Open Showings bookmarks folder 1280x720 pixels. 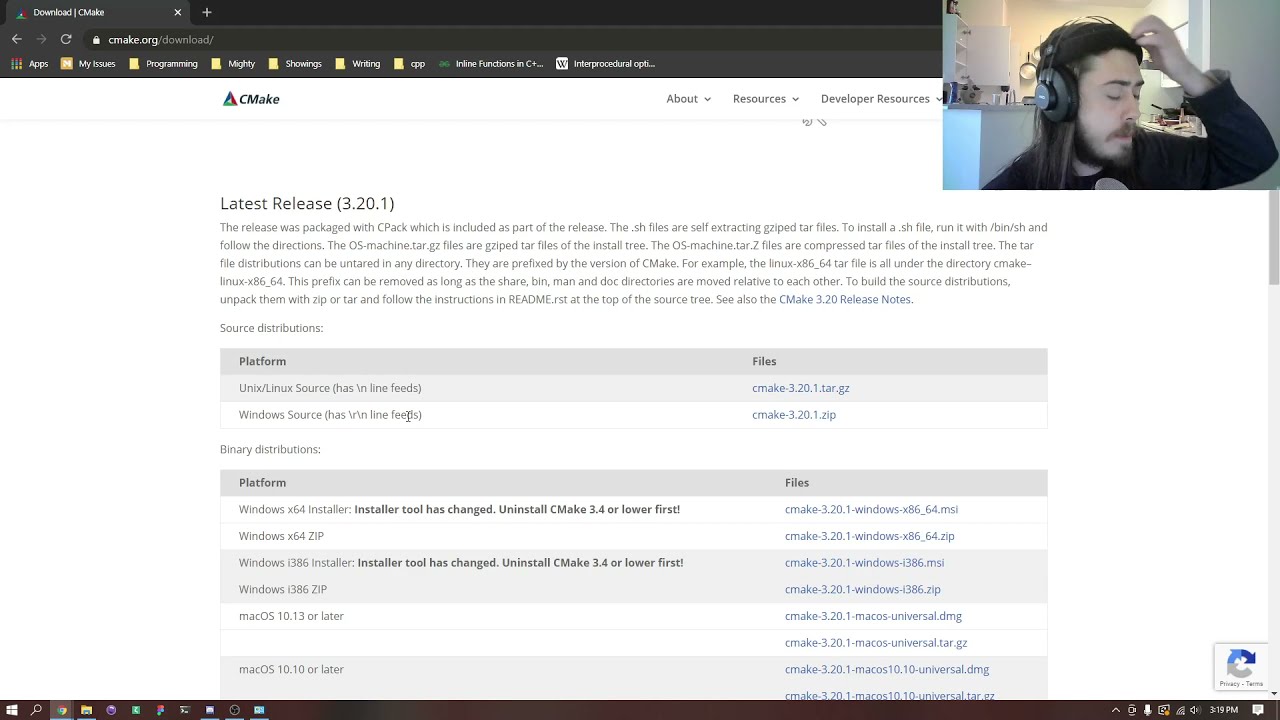tap(294, 63)
